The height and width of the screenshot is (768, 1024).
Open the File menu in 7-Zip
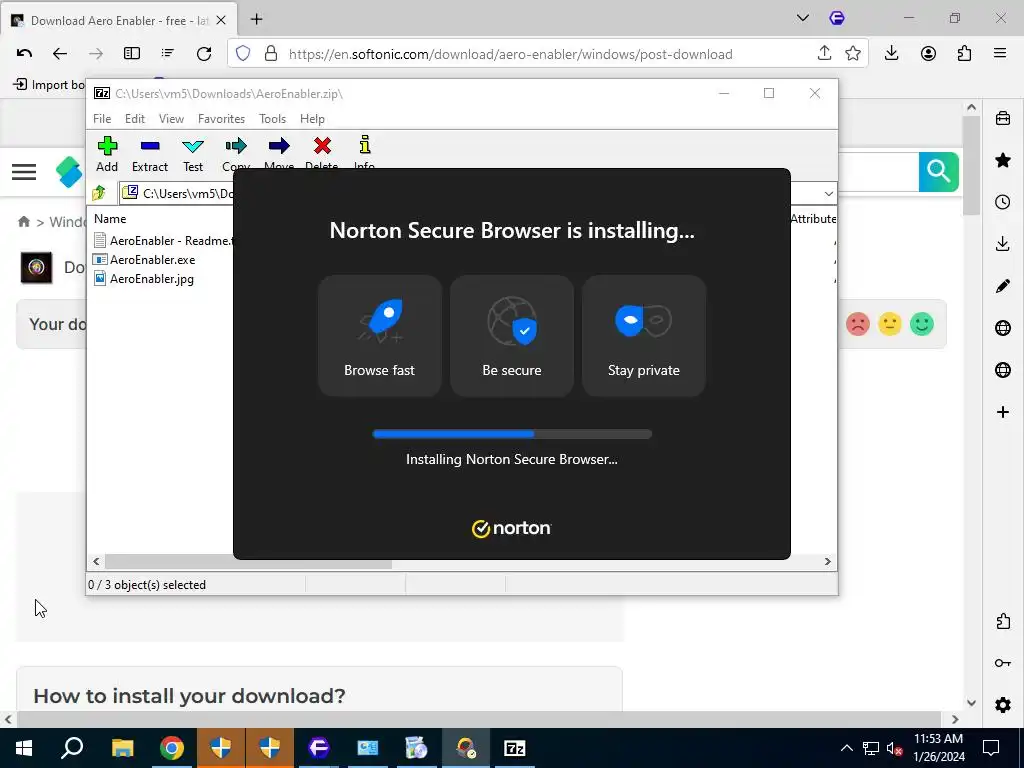(102, 119)
